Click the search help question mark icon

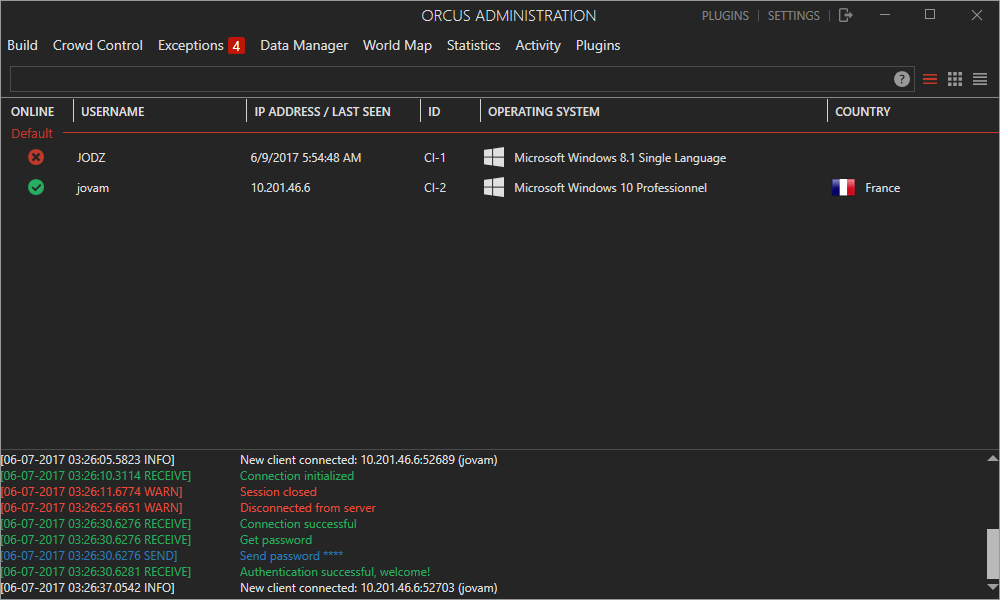point(902,79)
